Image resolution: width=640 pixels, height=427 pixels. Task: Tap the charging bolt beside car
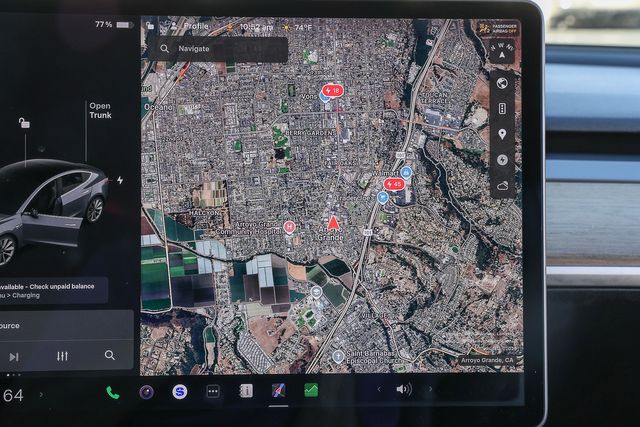point(120,180)
